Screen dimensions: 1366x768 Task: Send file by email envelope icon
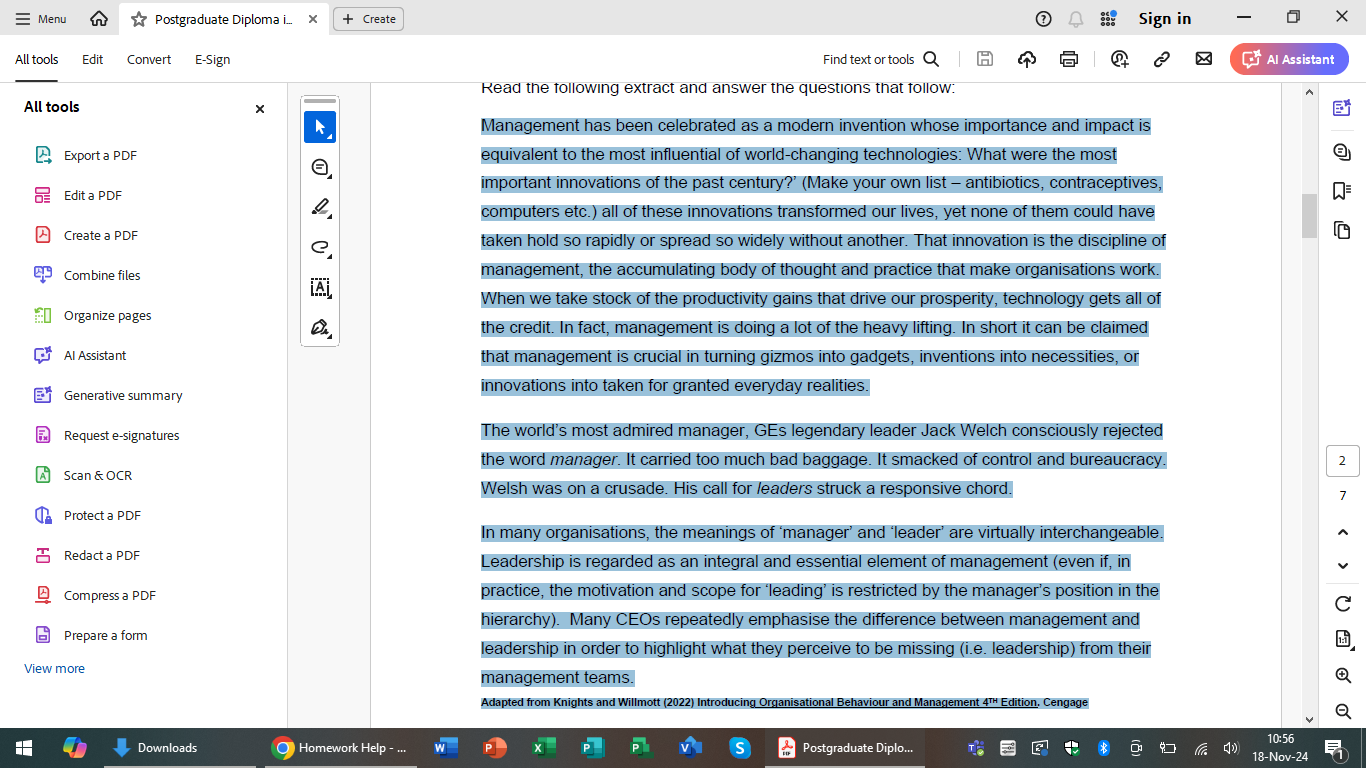tap(1204, 59)
